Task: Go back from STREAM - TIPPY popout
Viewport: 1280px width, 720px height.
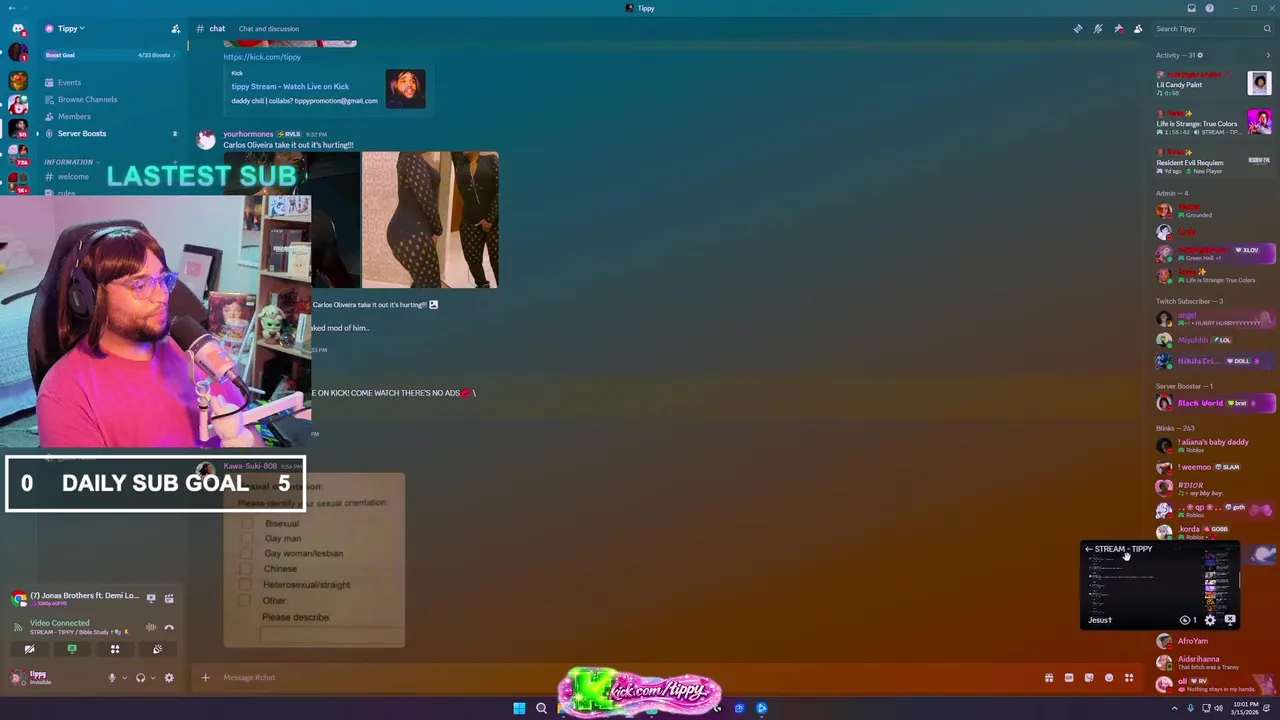Action: pos(1089,549)
